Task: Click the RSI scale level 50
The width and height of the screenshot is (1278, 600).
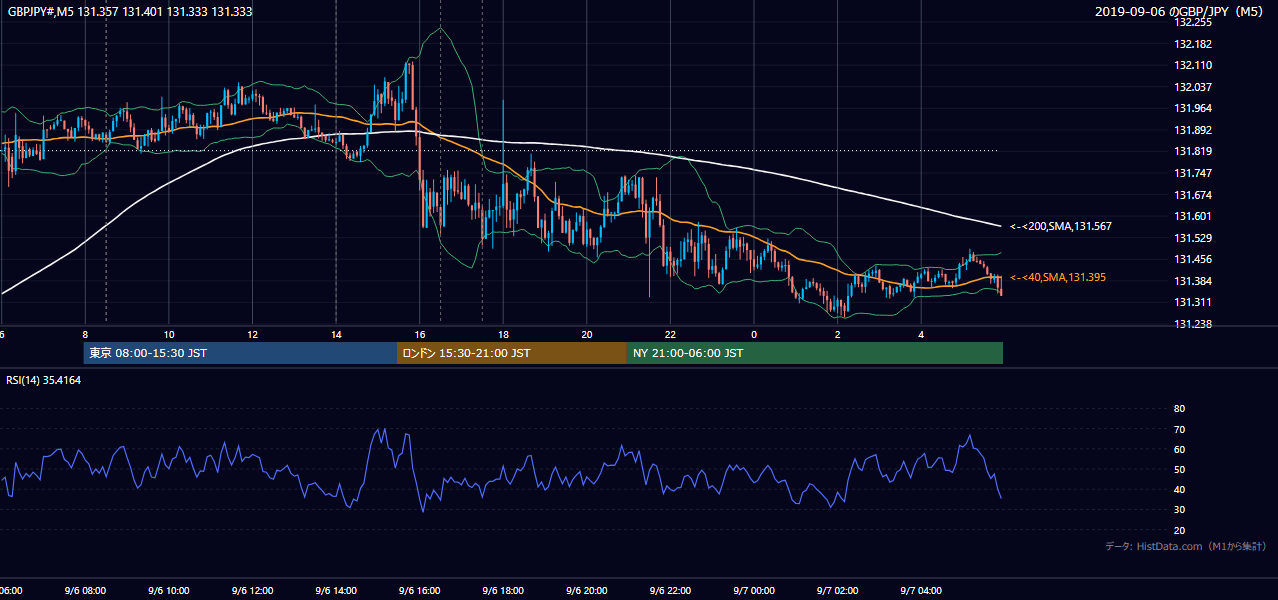Action: 1179,469
